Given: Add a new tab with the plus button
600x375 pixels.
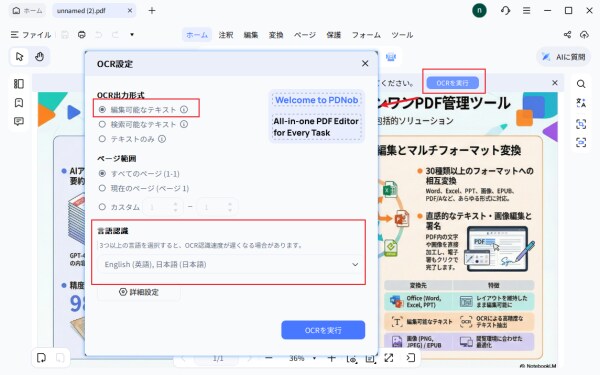Looking at the screenshot, I should point(152,11).
